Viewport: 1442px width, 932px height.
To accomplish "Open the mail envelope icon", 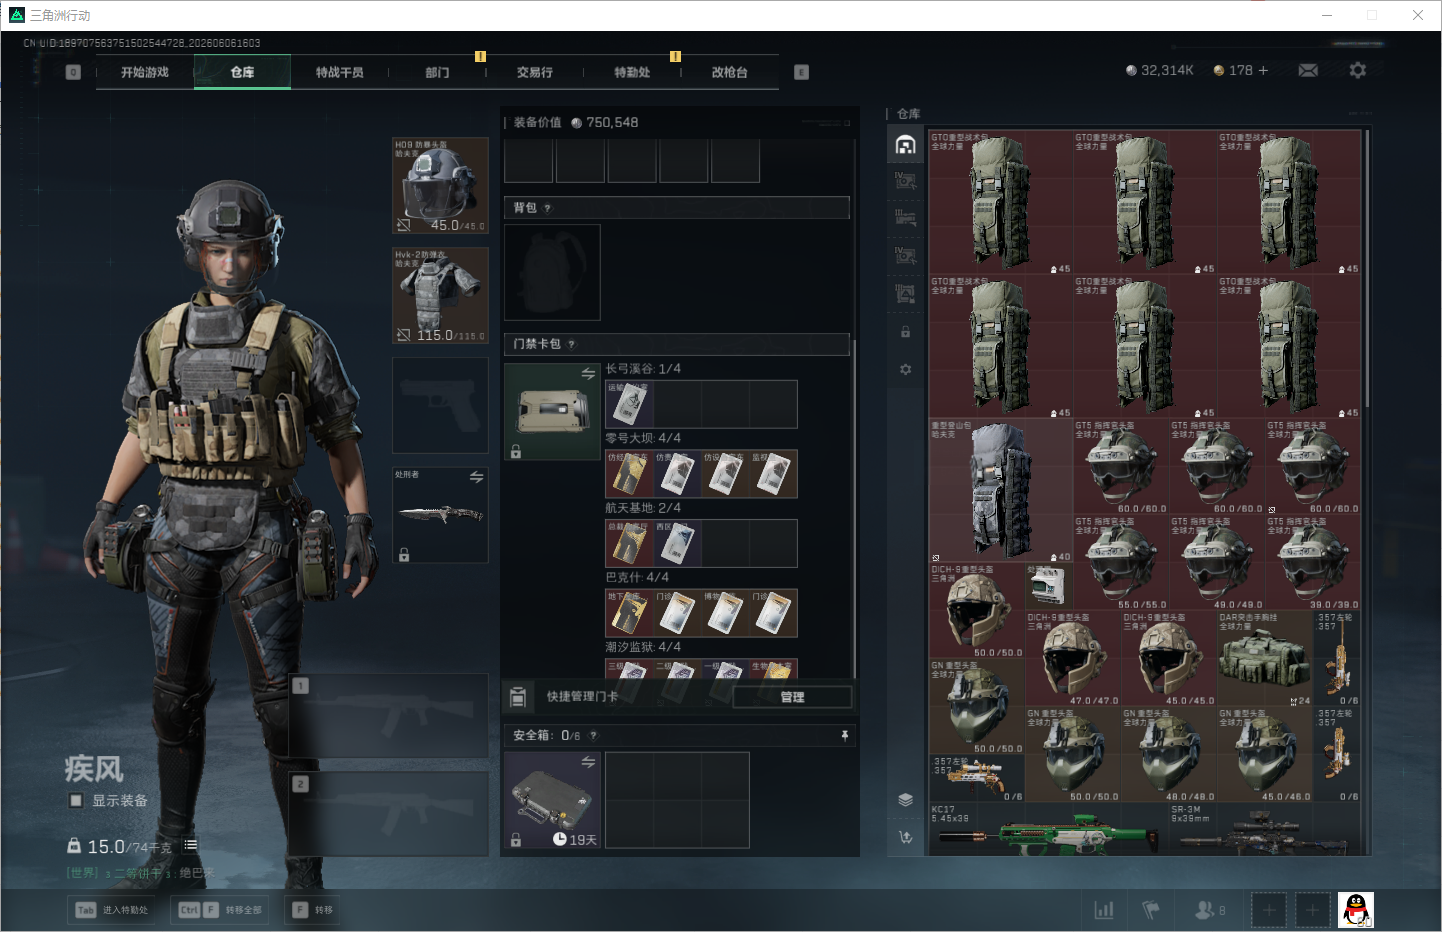I will pyautogui.click(x=1307, y=70).
